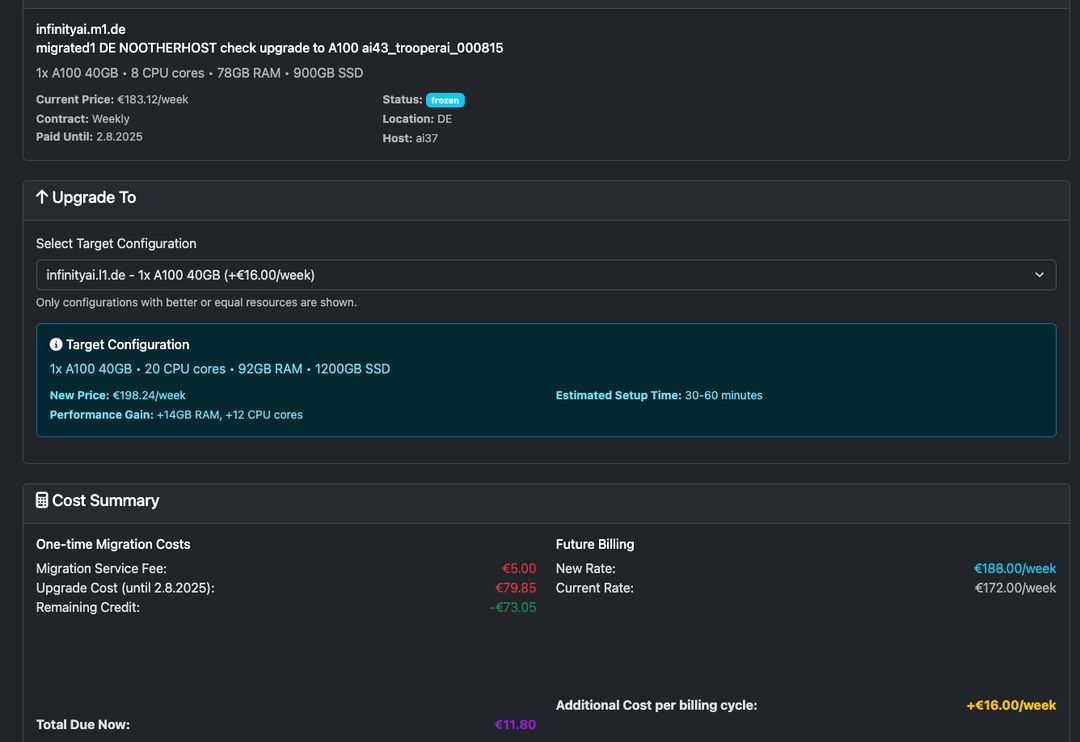Click Upgrade Cost (until 2.8.2025) label

click(x=125, y=588)
